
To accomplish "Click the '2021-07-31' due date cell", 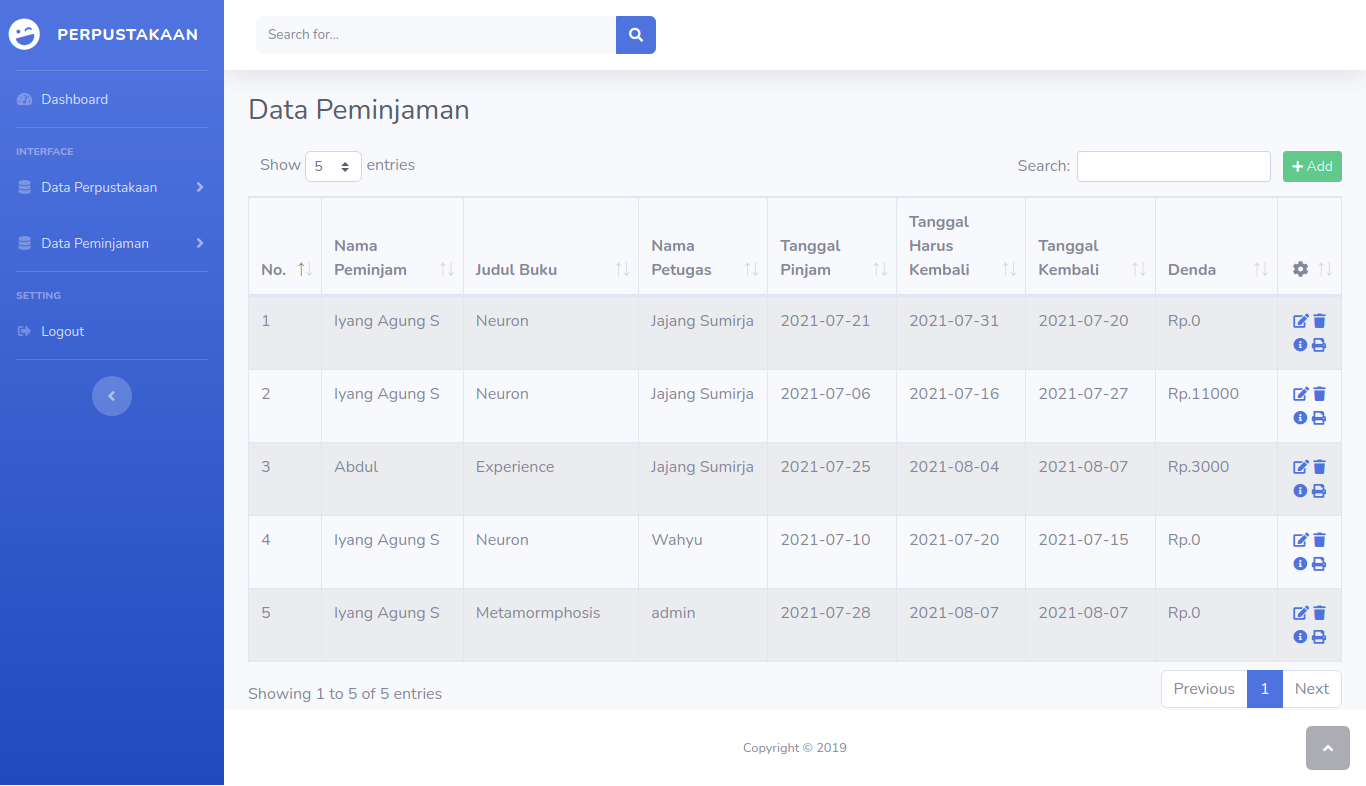I will click(961, 333).
